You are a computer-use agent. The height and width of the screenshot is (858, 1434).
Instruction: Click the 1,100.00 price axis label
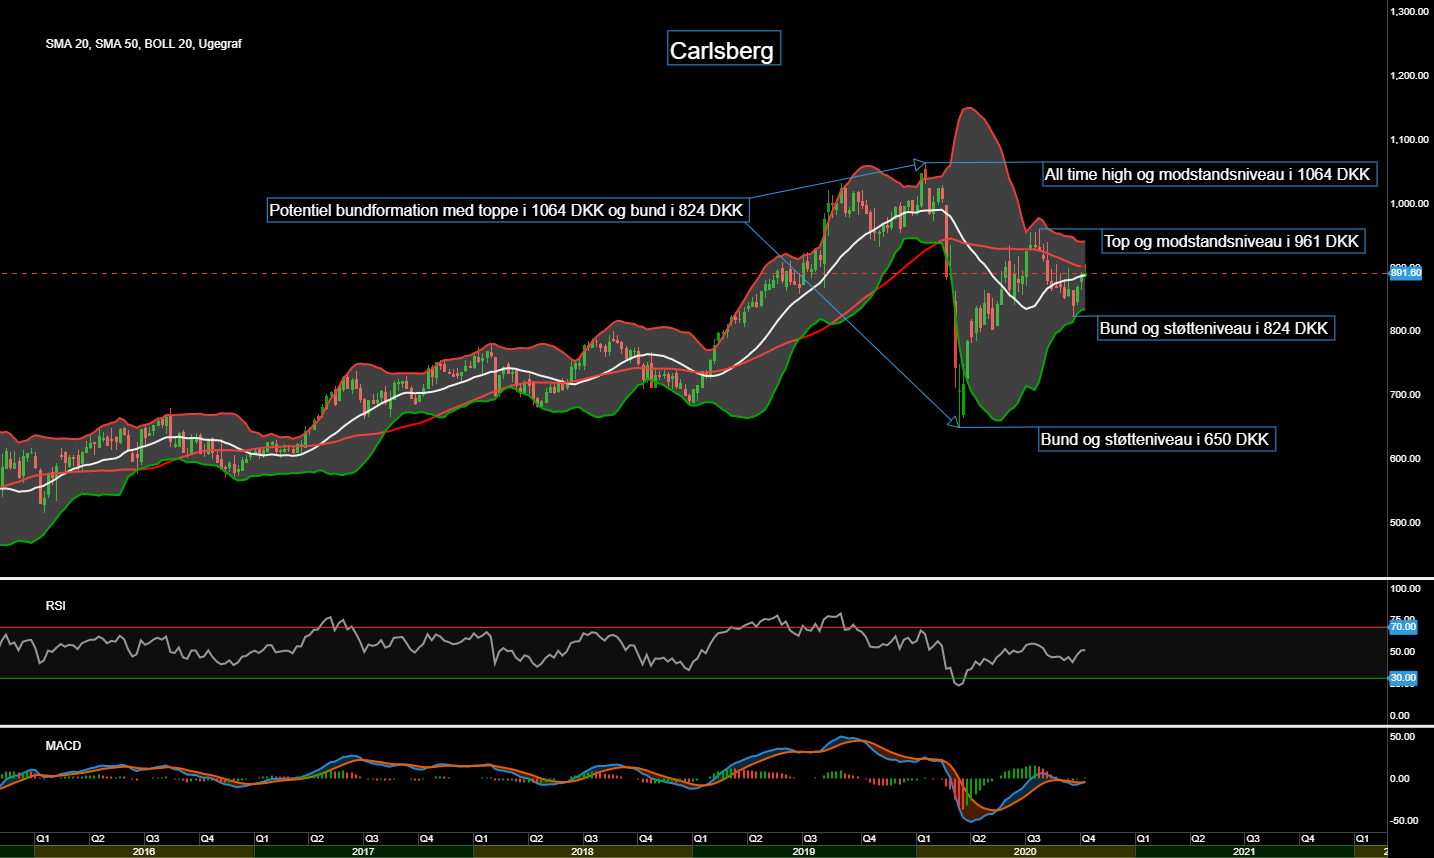1410,140
